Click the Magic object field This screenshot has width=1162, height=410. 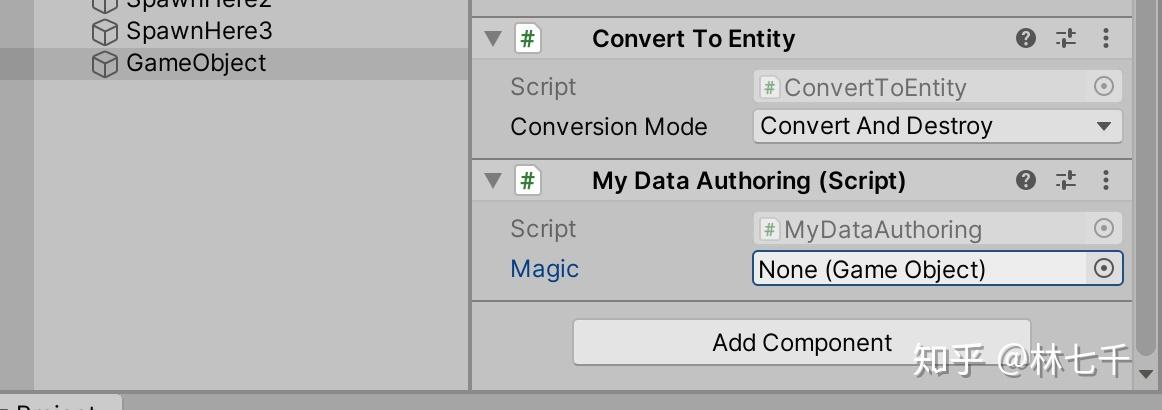(918, 269)
